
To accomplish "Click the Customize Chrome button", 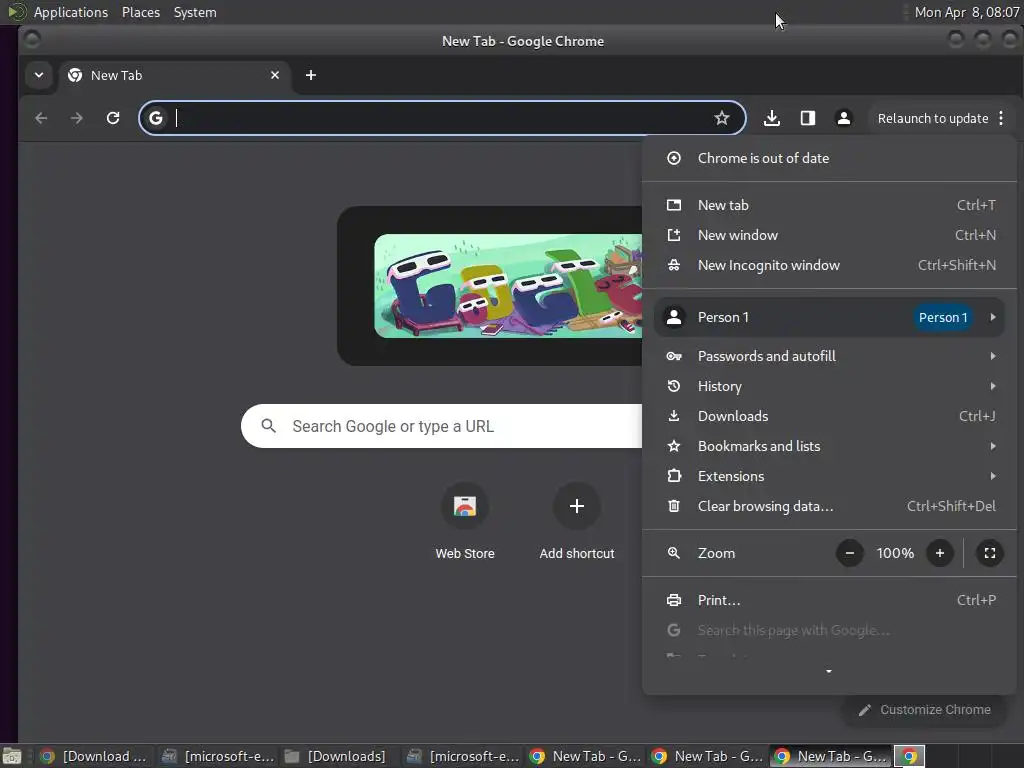I will tap(925, 710).
